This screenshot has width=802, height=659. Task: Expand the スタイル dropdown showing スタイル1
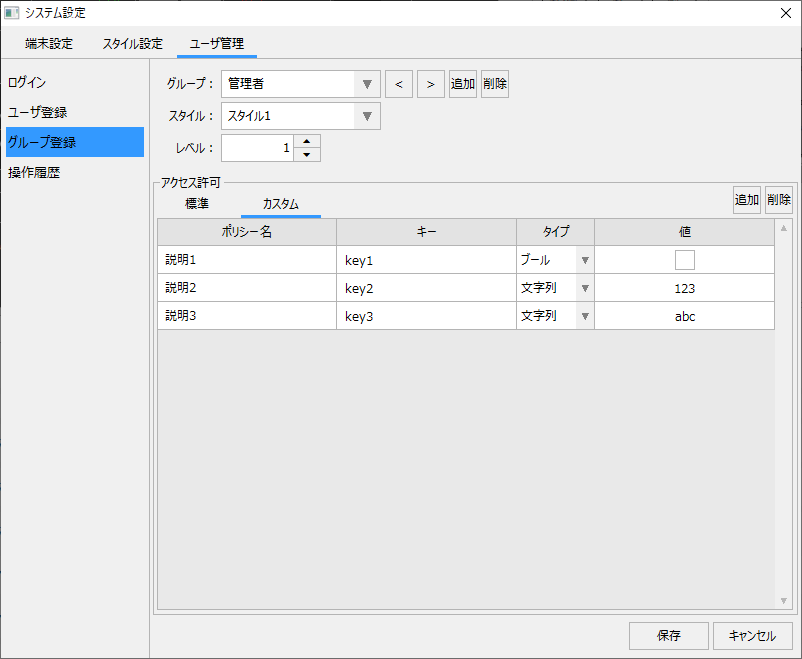point(367,116)
